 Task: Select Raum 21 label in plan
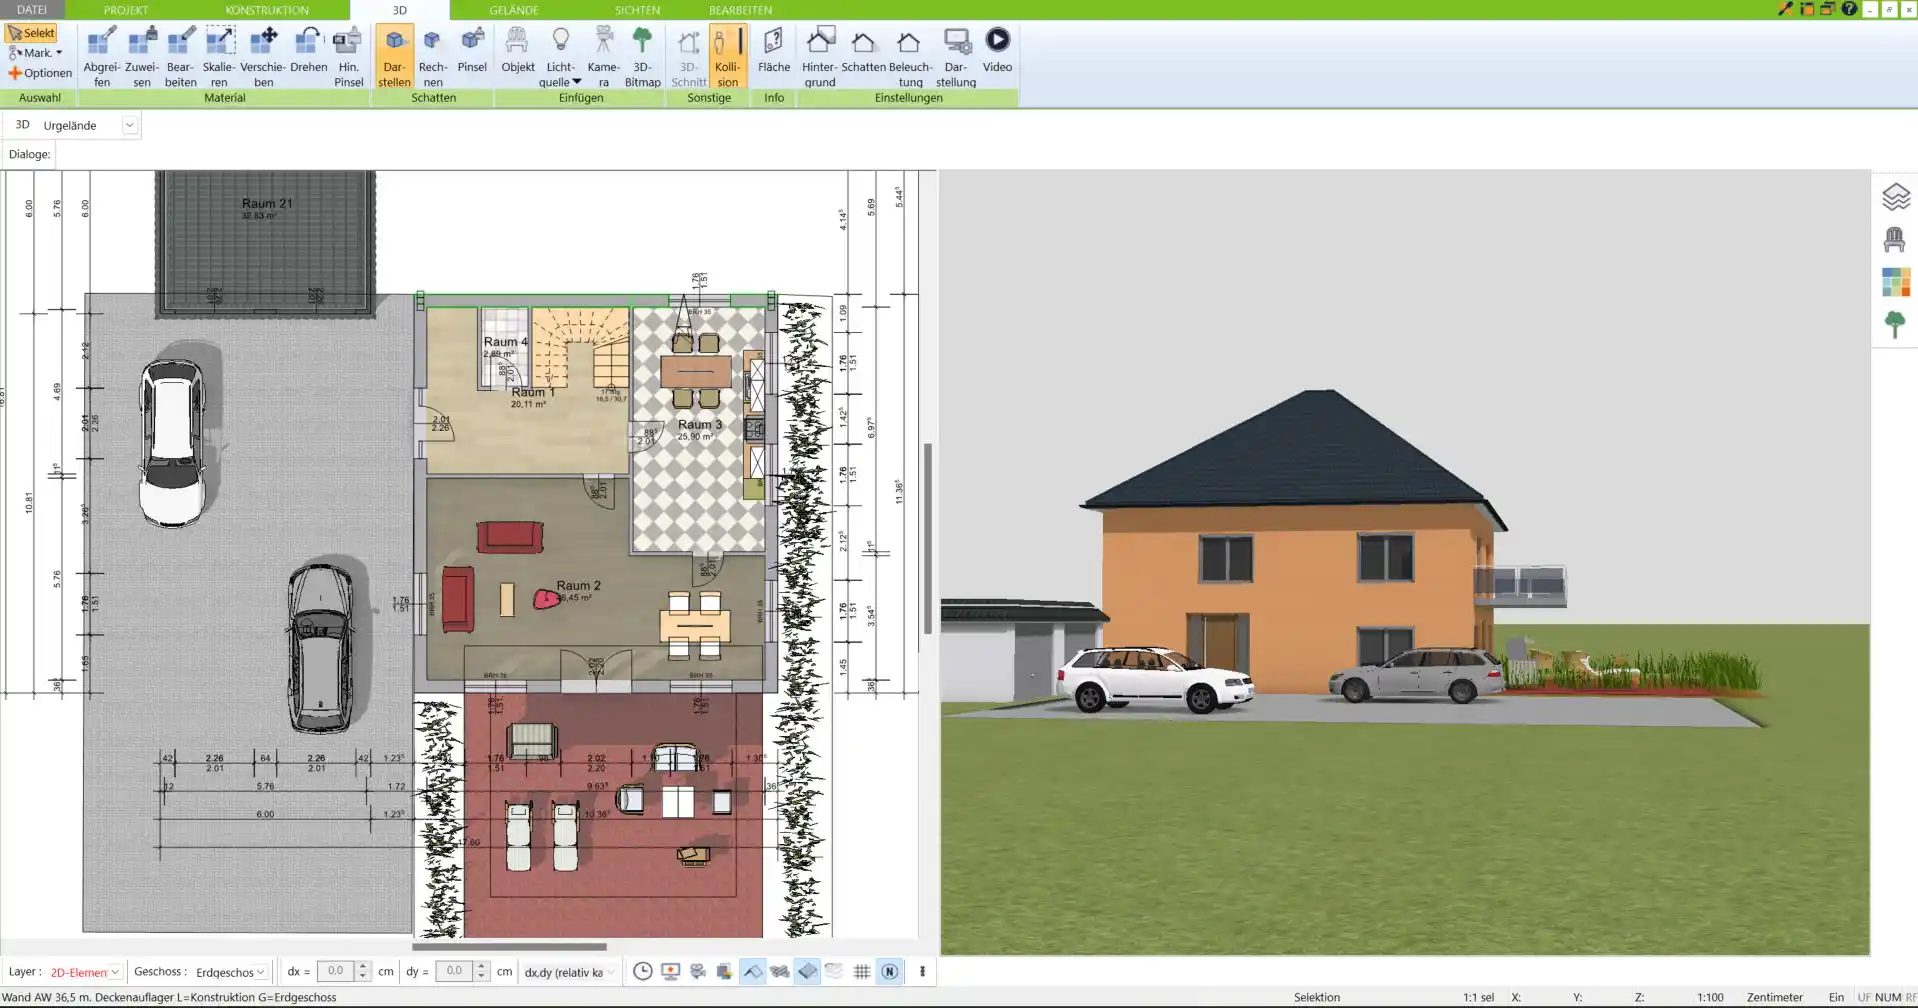tap(267, 203)
